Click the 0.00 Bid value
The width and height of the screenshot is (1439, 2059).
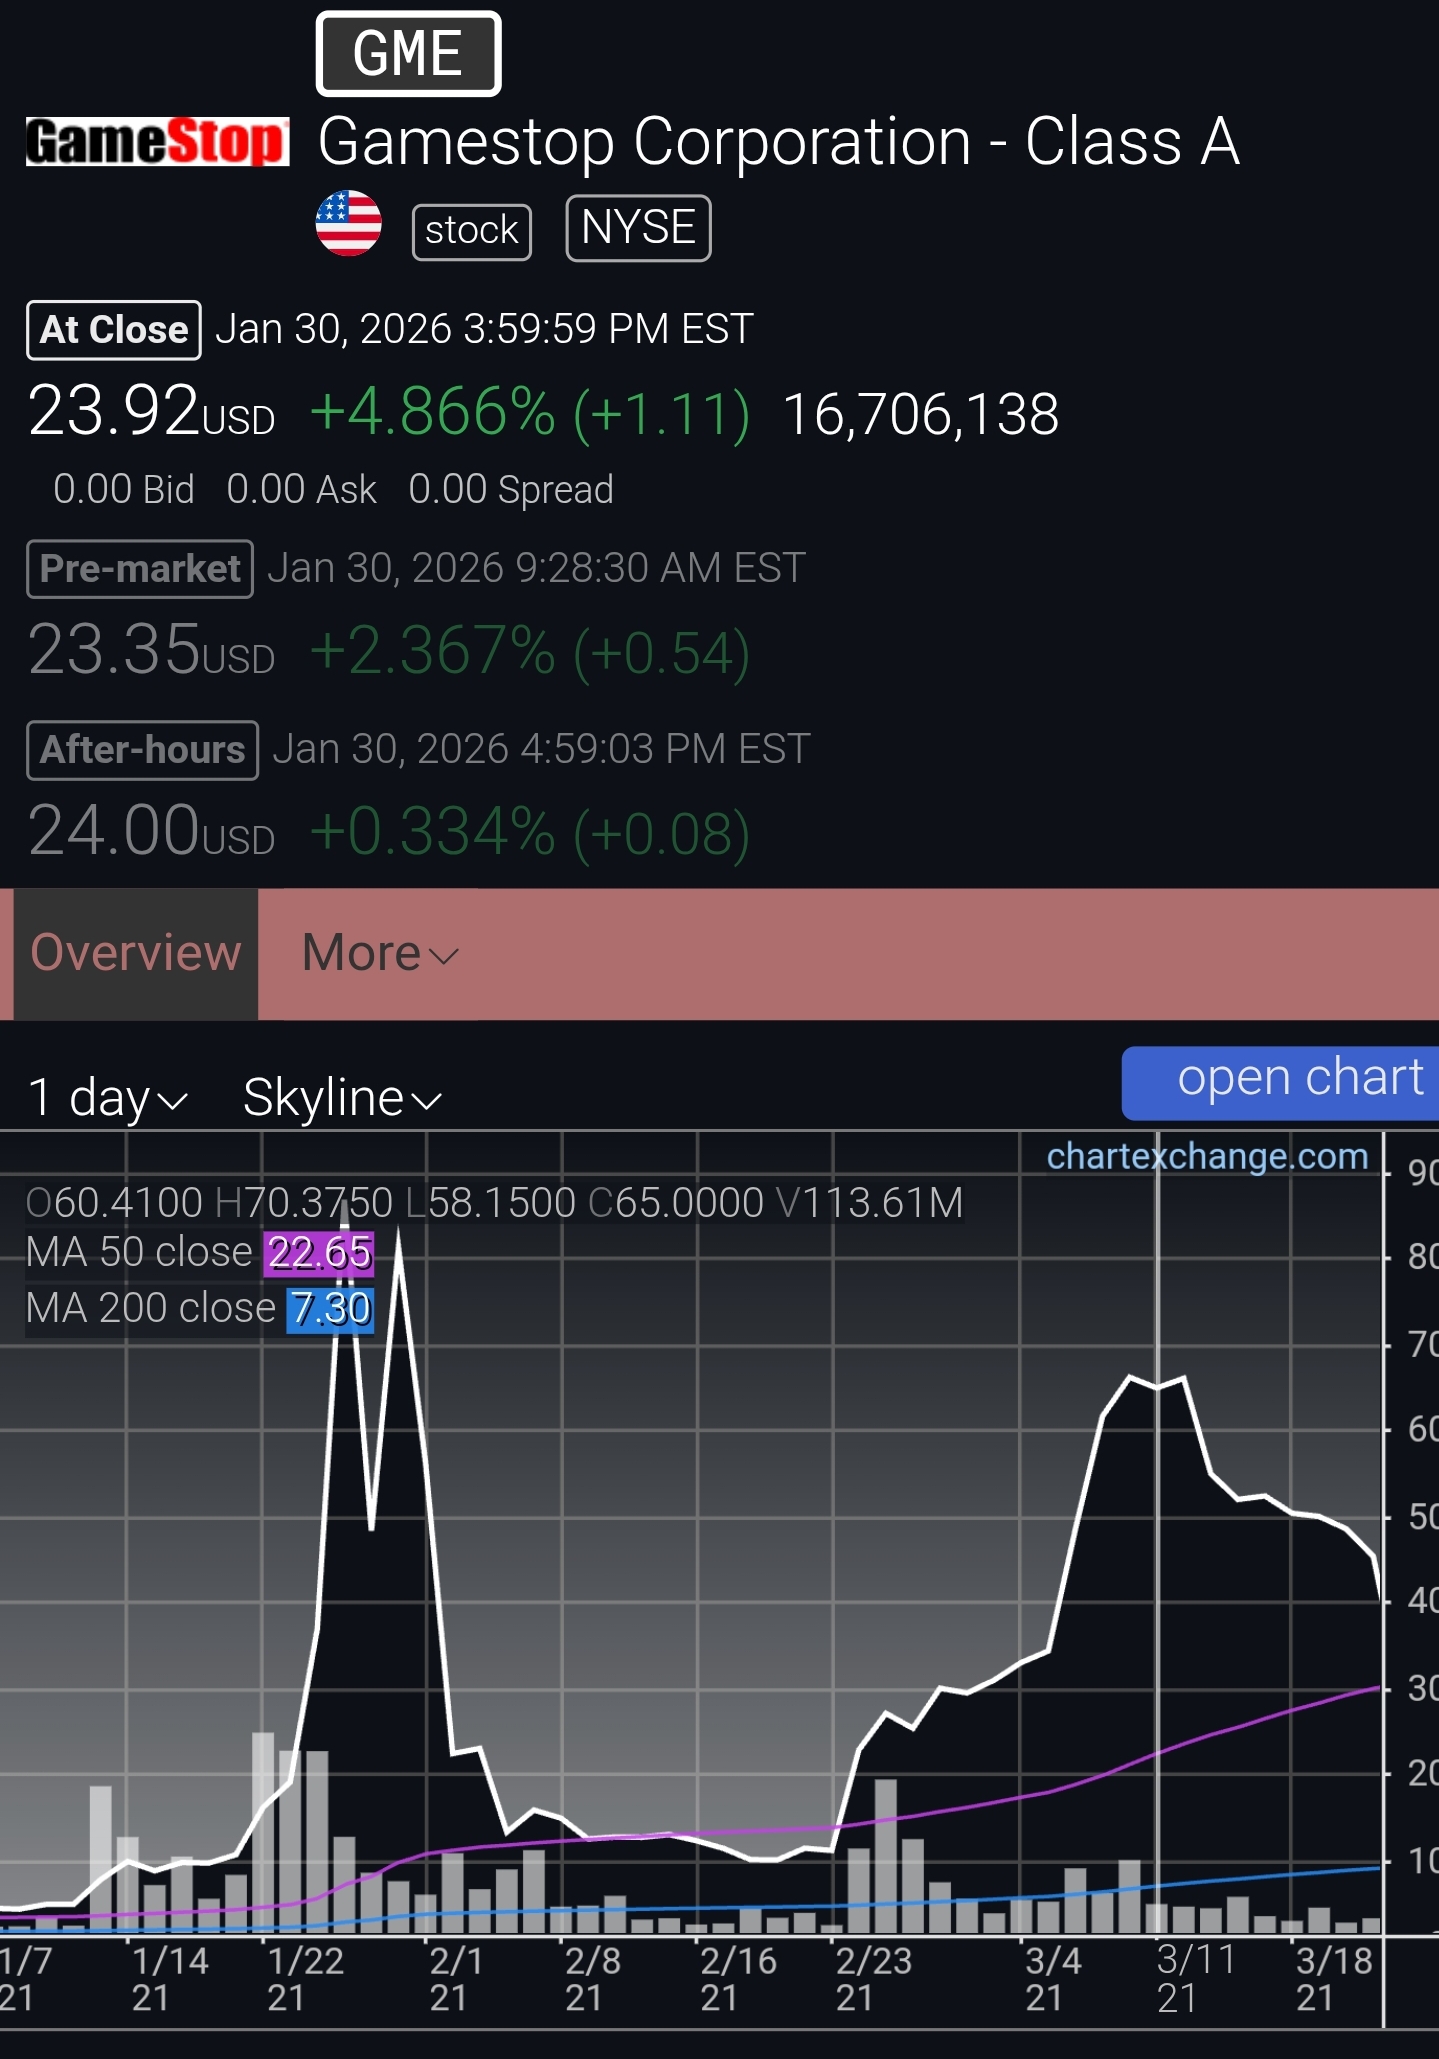[124, 490]
